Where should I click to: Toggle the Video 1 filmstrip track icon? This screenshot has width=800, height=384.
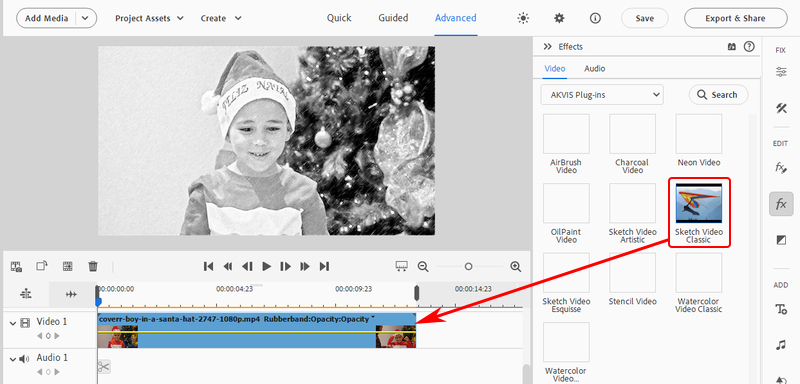[25, 322]
